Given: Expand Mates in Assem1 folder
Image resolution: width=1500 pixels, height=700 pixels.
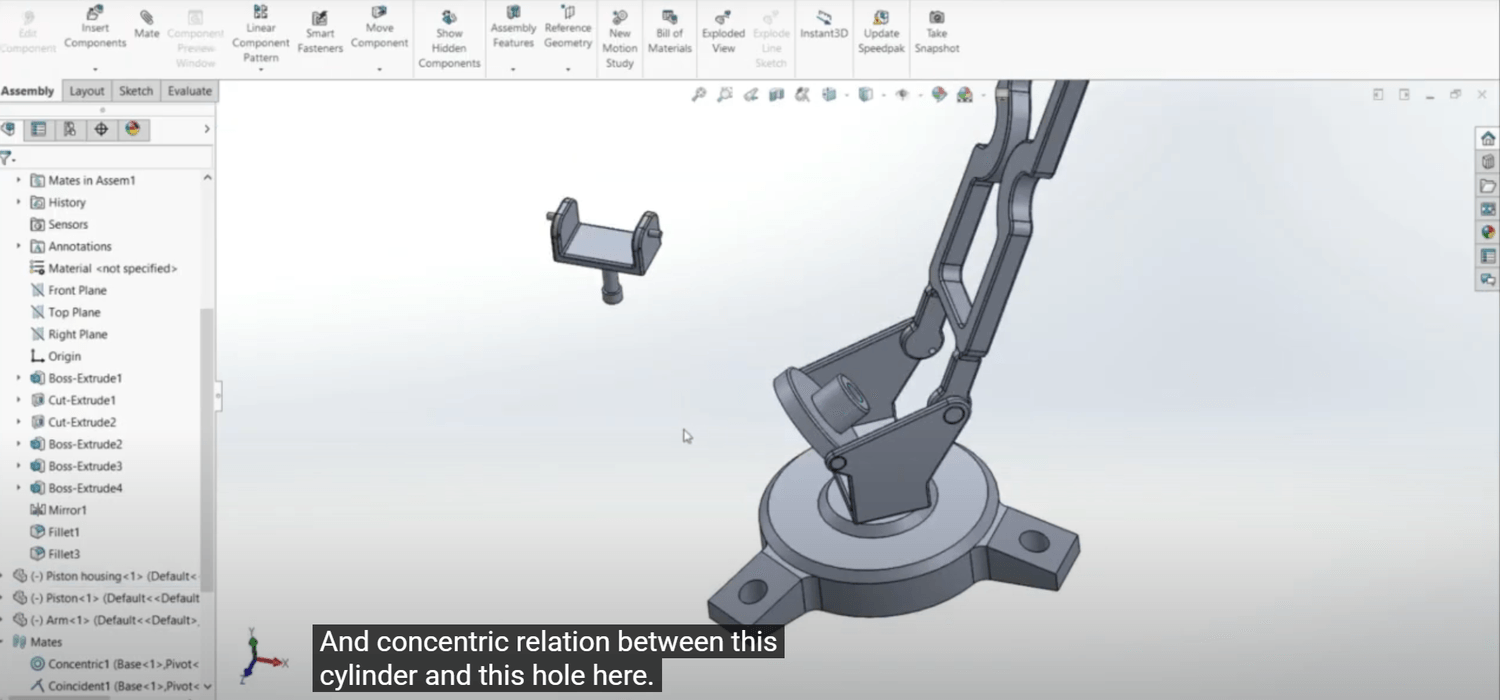Looking at the screenshot, I should point(18,180).
